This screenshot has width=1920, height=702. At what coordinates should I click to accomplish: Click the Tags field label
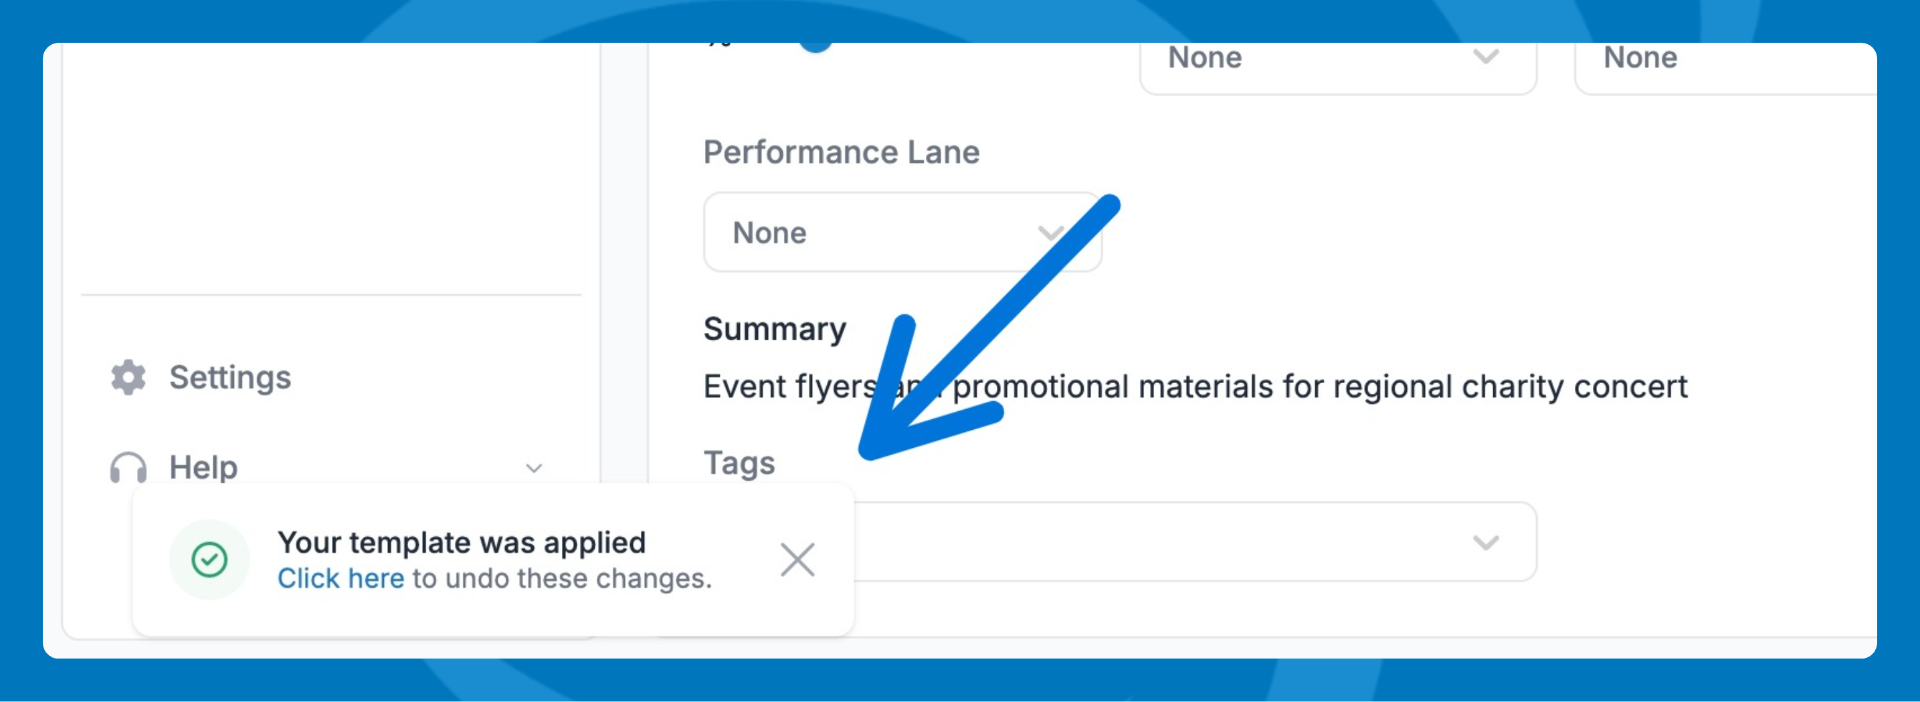coord(739,463)
